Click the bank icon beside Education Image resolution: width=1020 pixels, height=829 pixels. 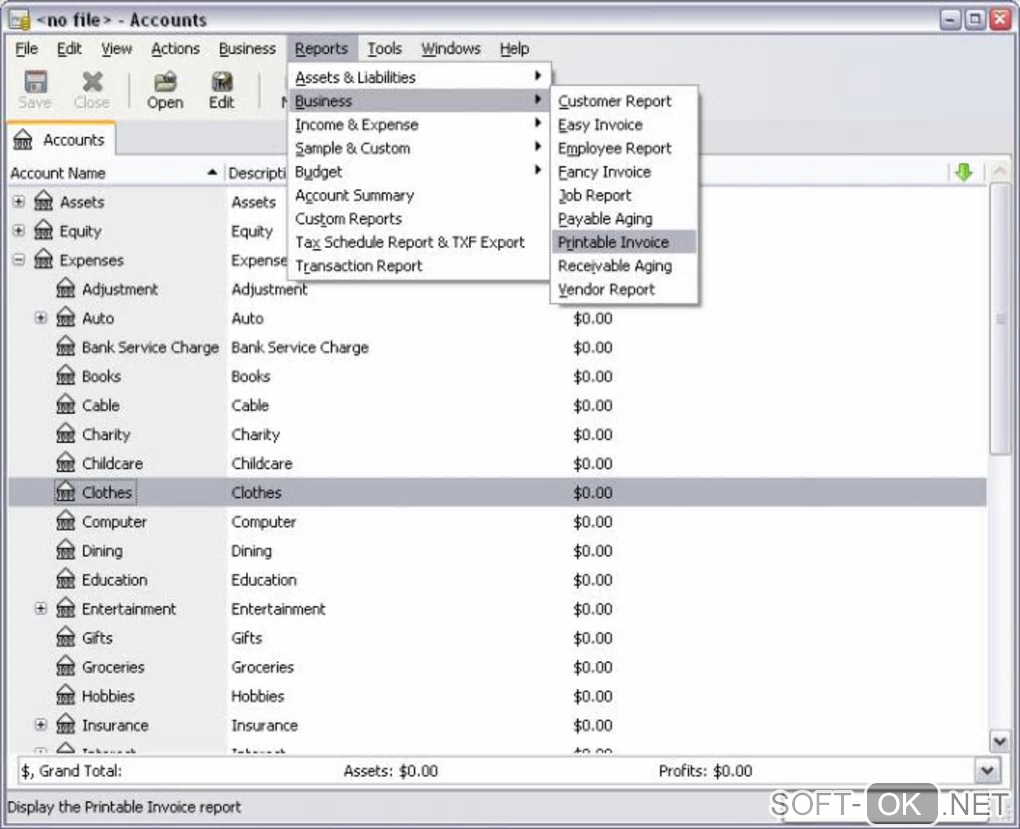pos(66,579)
